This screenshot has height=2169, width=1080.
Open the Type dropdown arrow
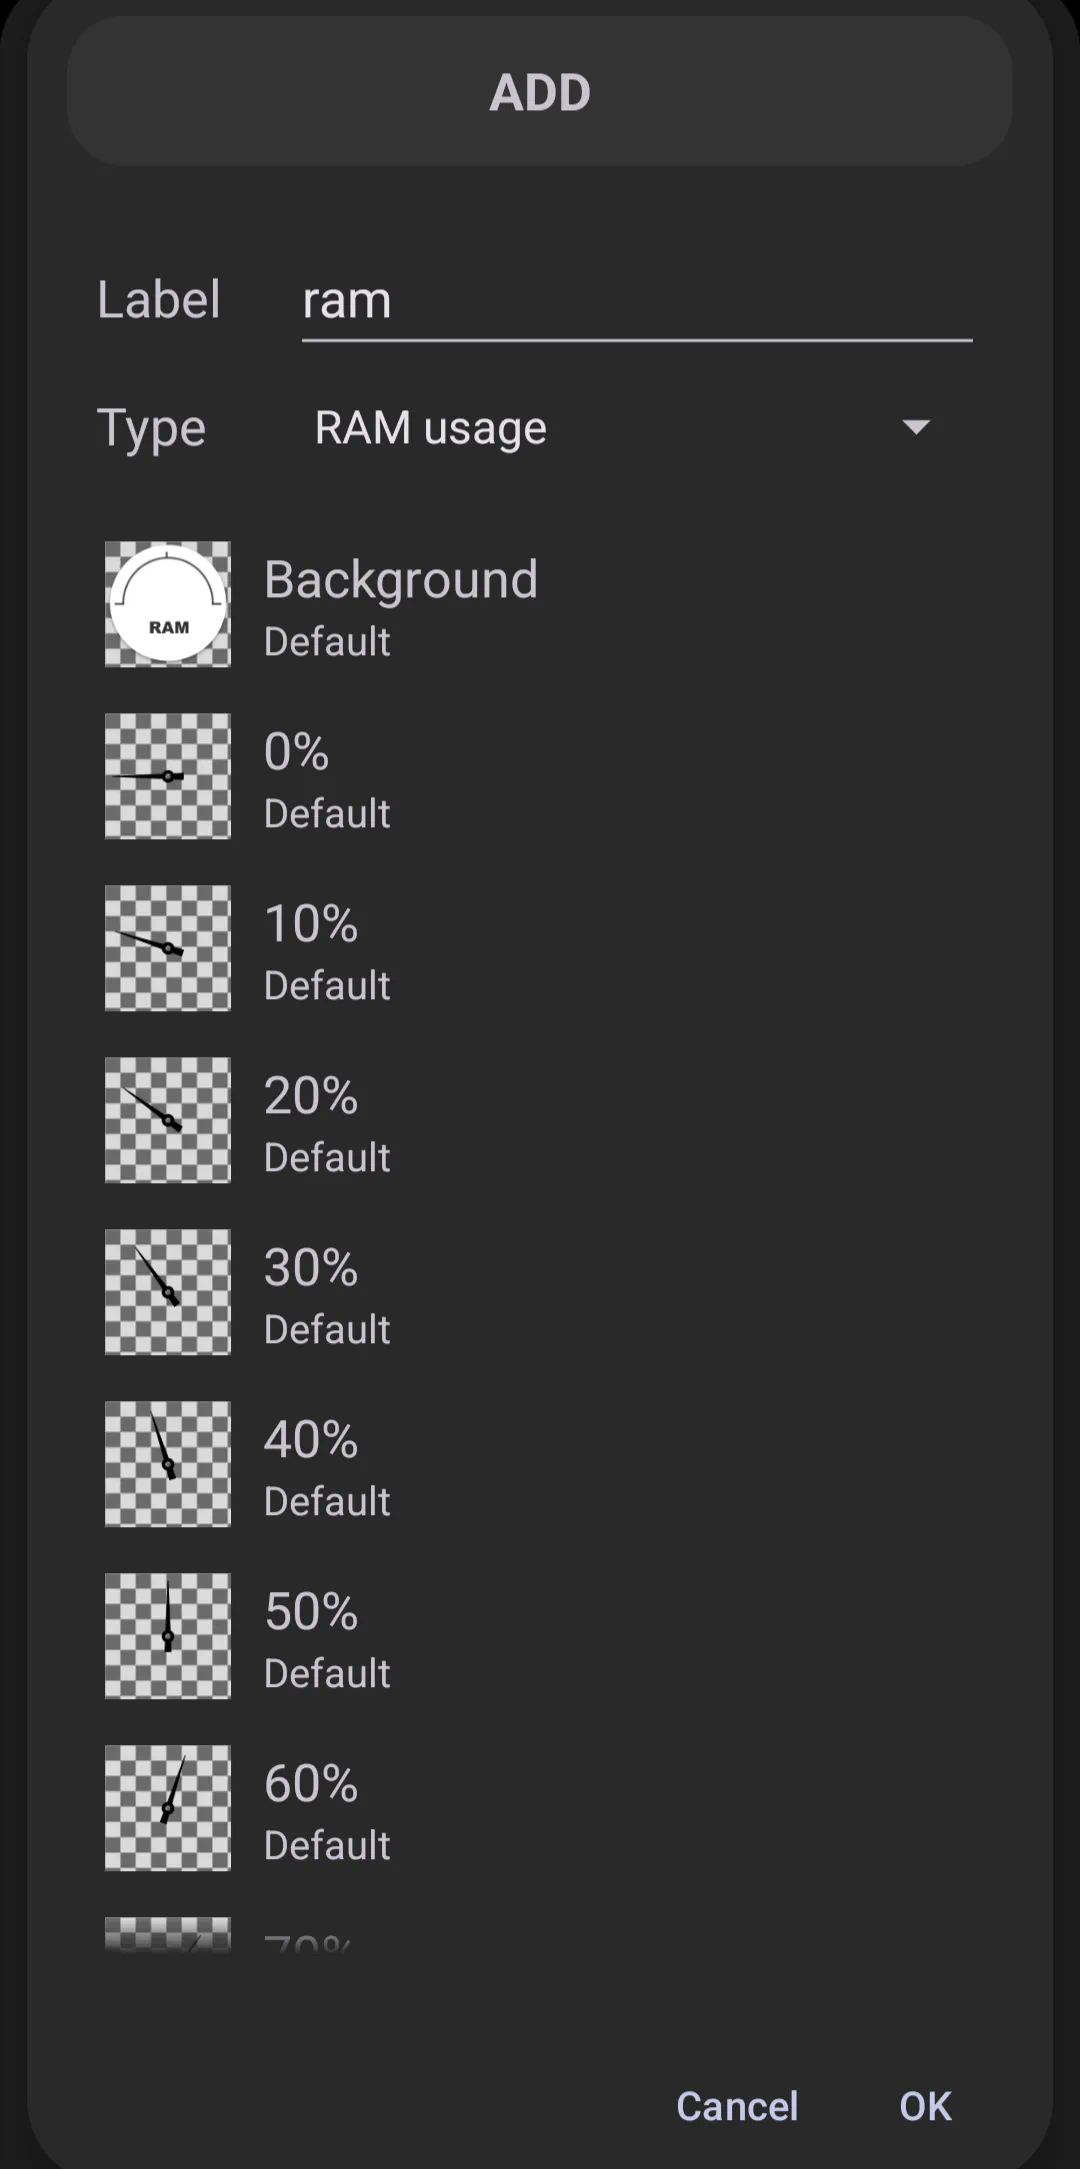click(916, 427)
